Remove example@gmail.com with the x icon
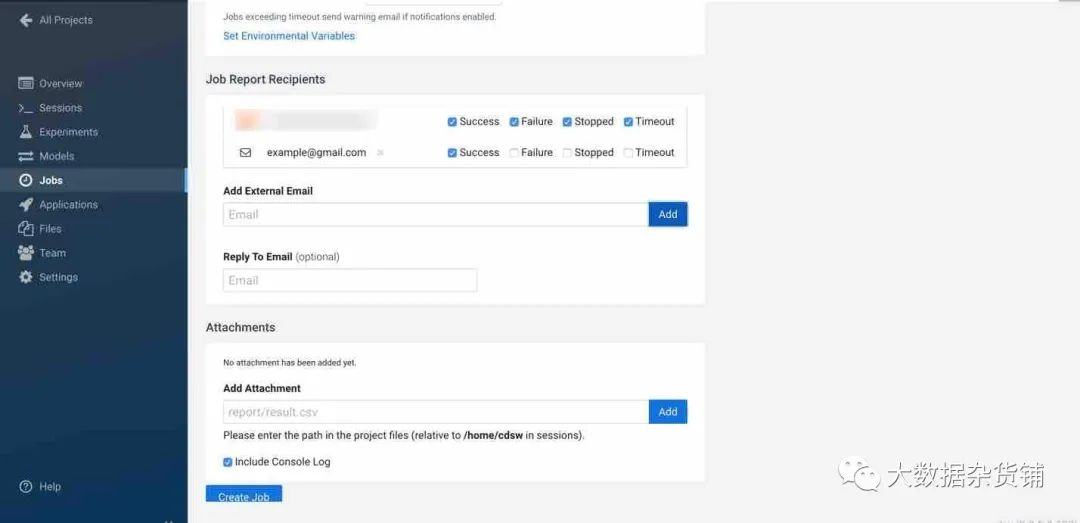This screenshot has width=1080, height=523. click(x=380, y=153)
